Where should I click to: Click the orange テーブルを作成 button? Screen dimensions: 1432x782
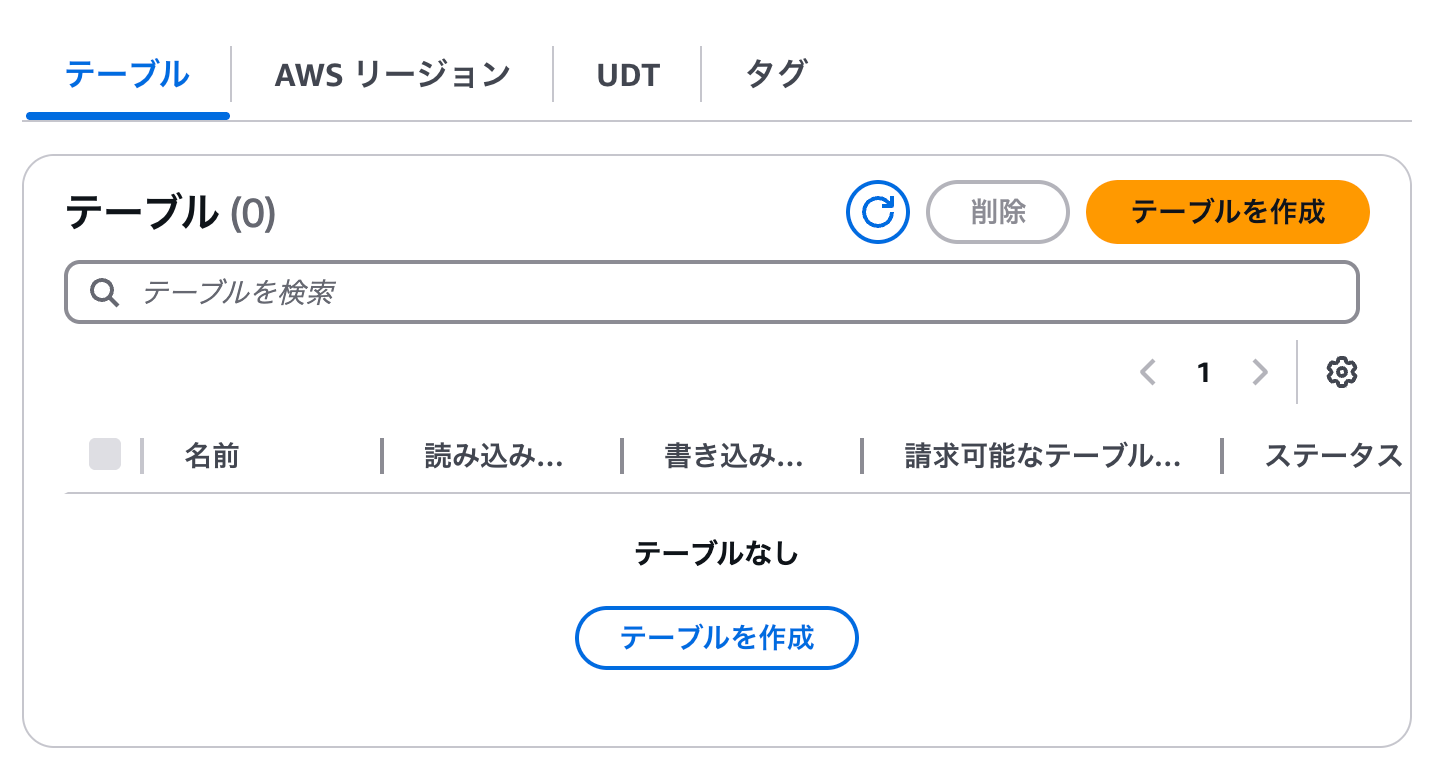(x=1227, y=212)
